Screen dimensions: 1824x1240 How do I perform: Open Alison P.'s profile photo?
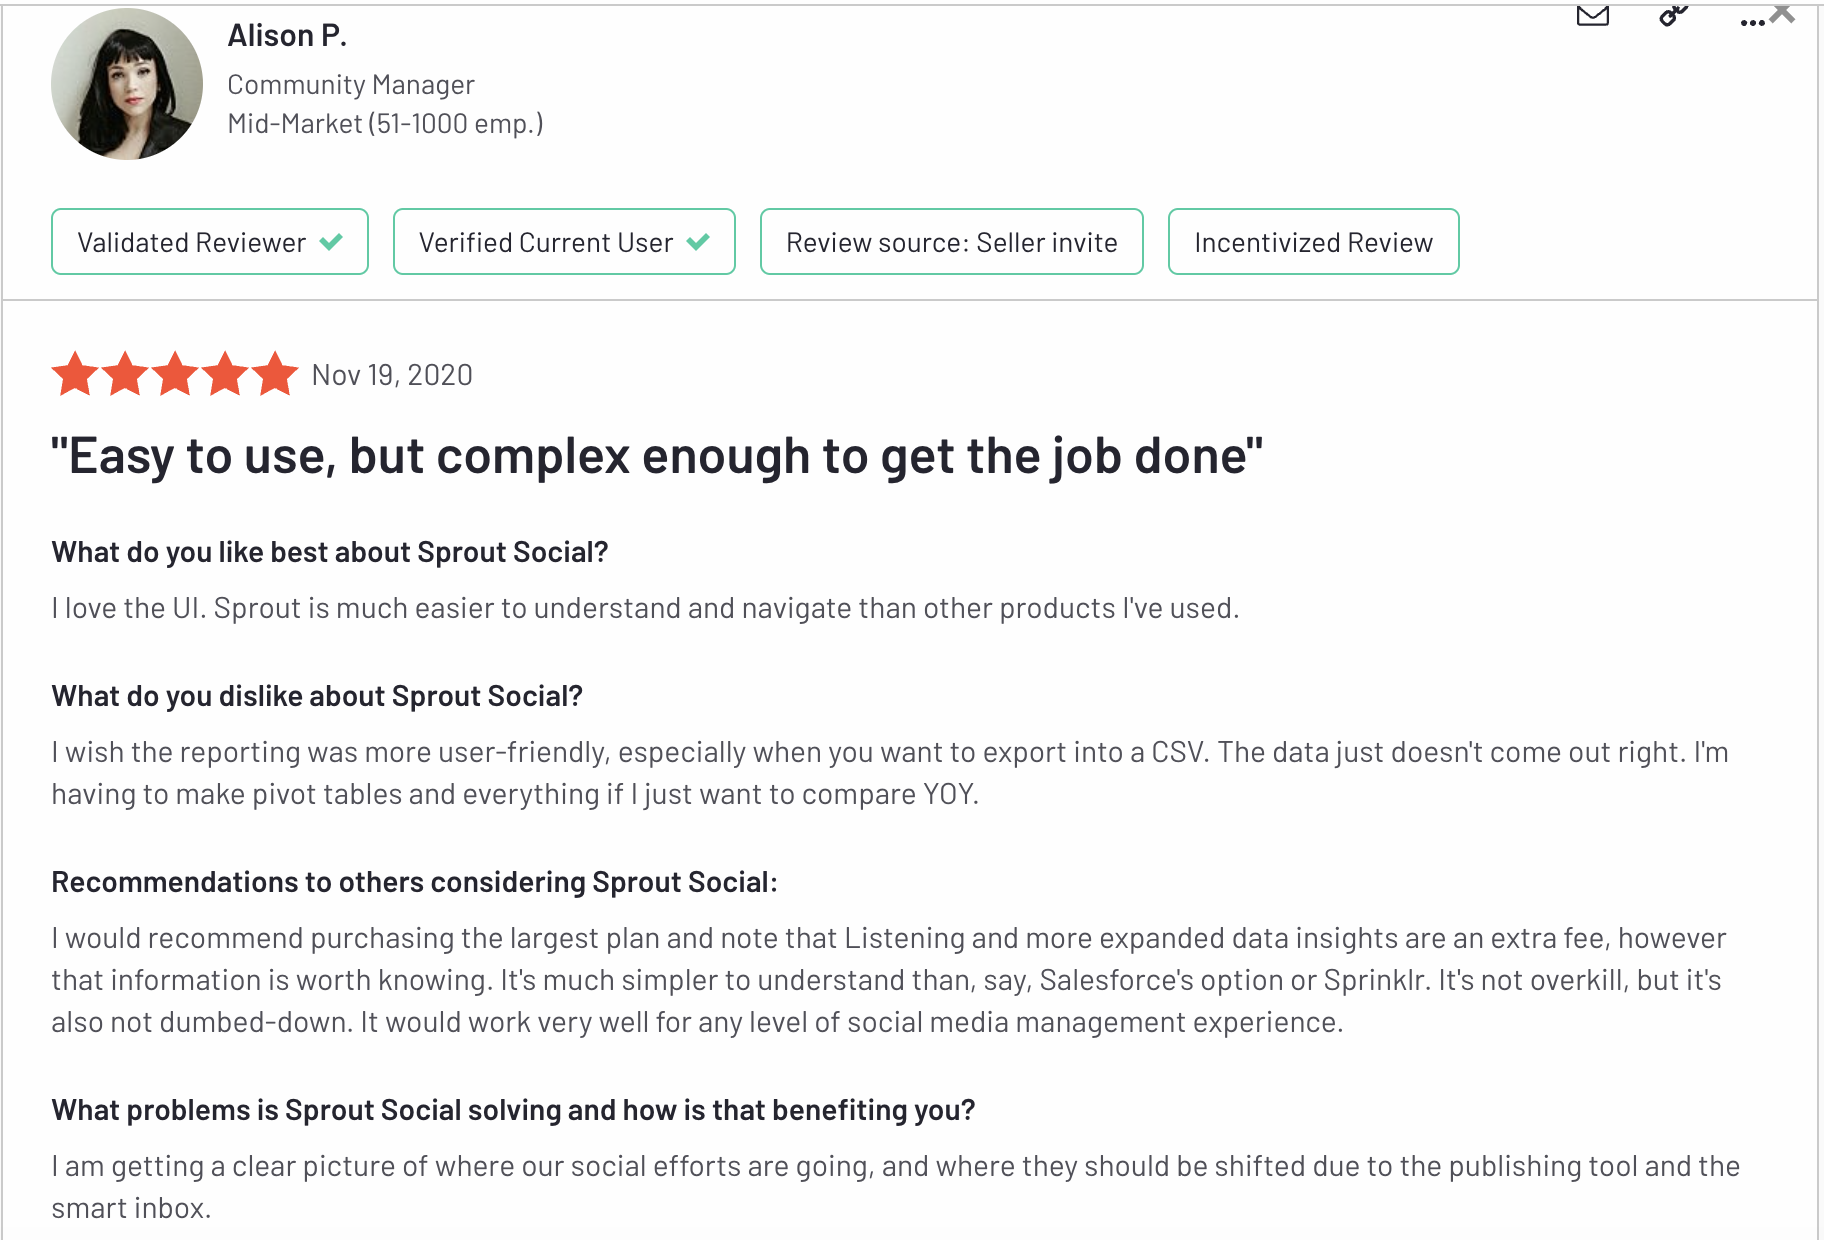pos(127,84)
